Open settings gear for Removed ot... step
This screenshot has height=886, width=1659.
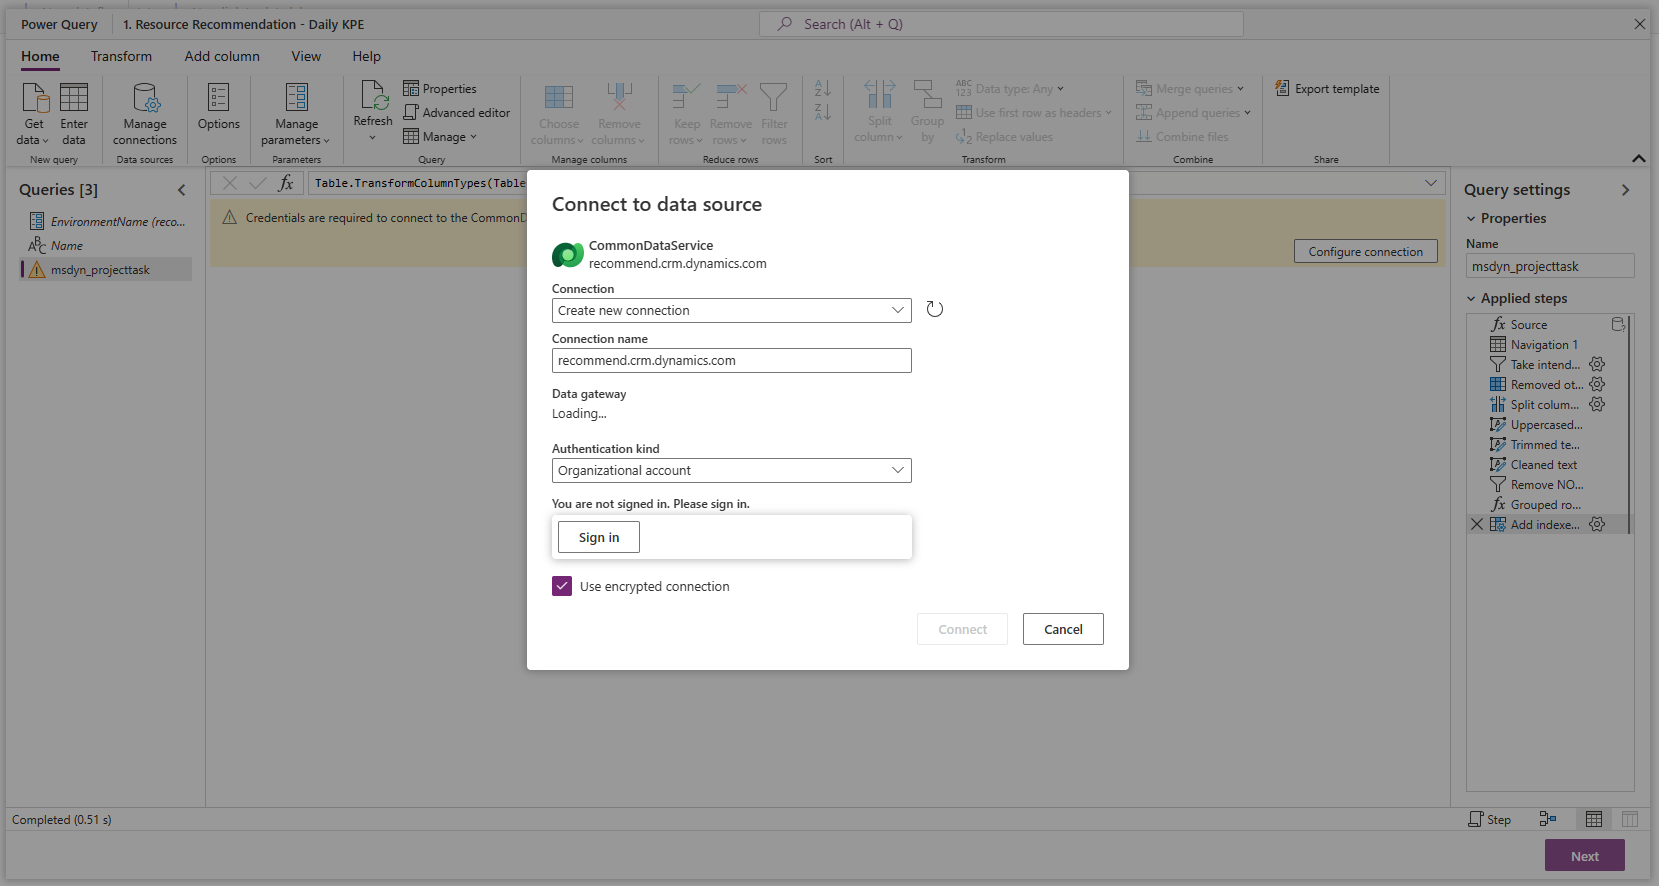tap(1597, 384)
